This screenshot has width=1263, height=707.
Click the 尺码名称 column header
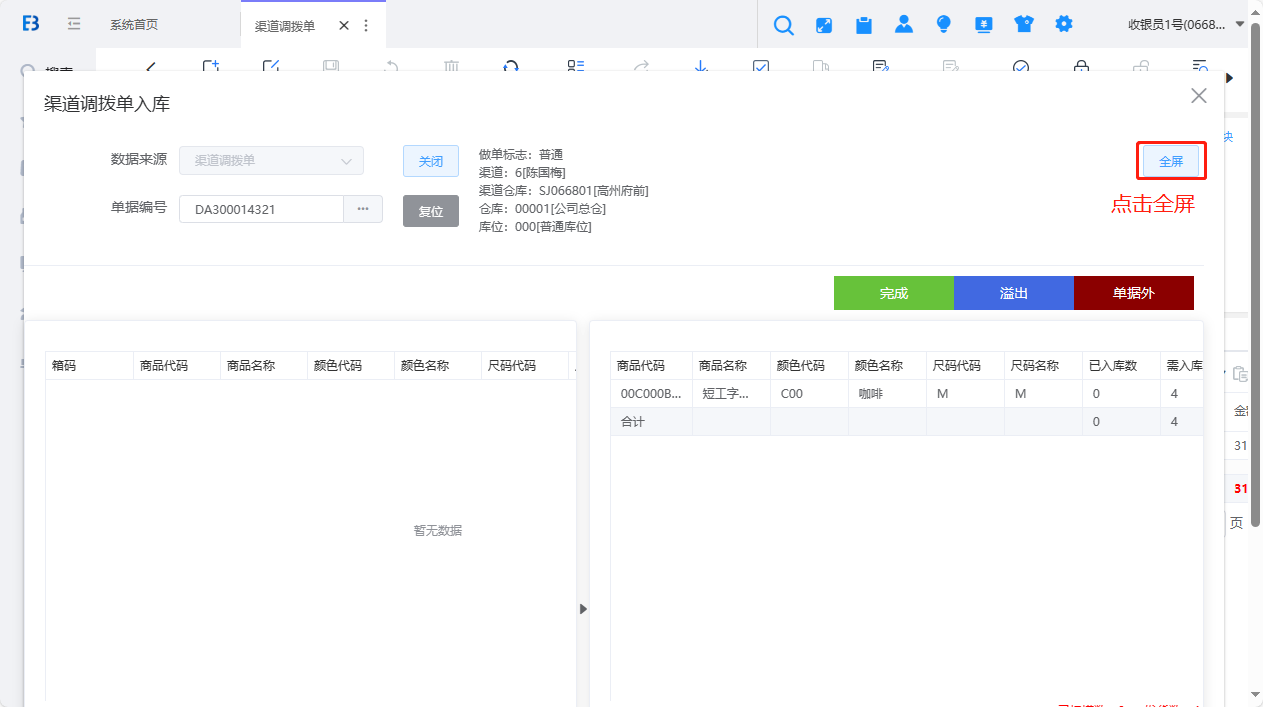coord(1043,366)
